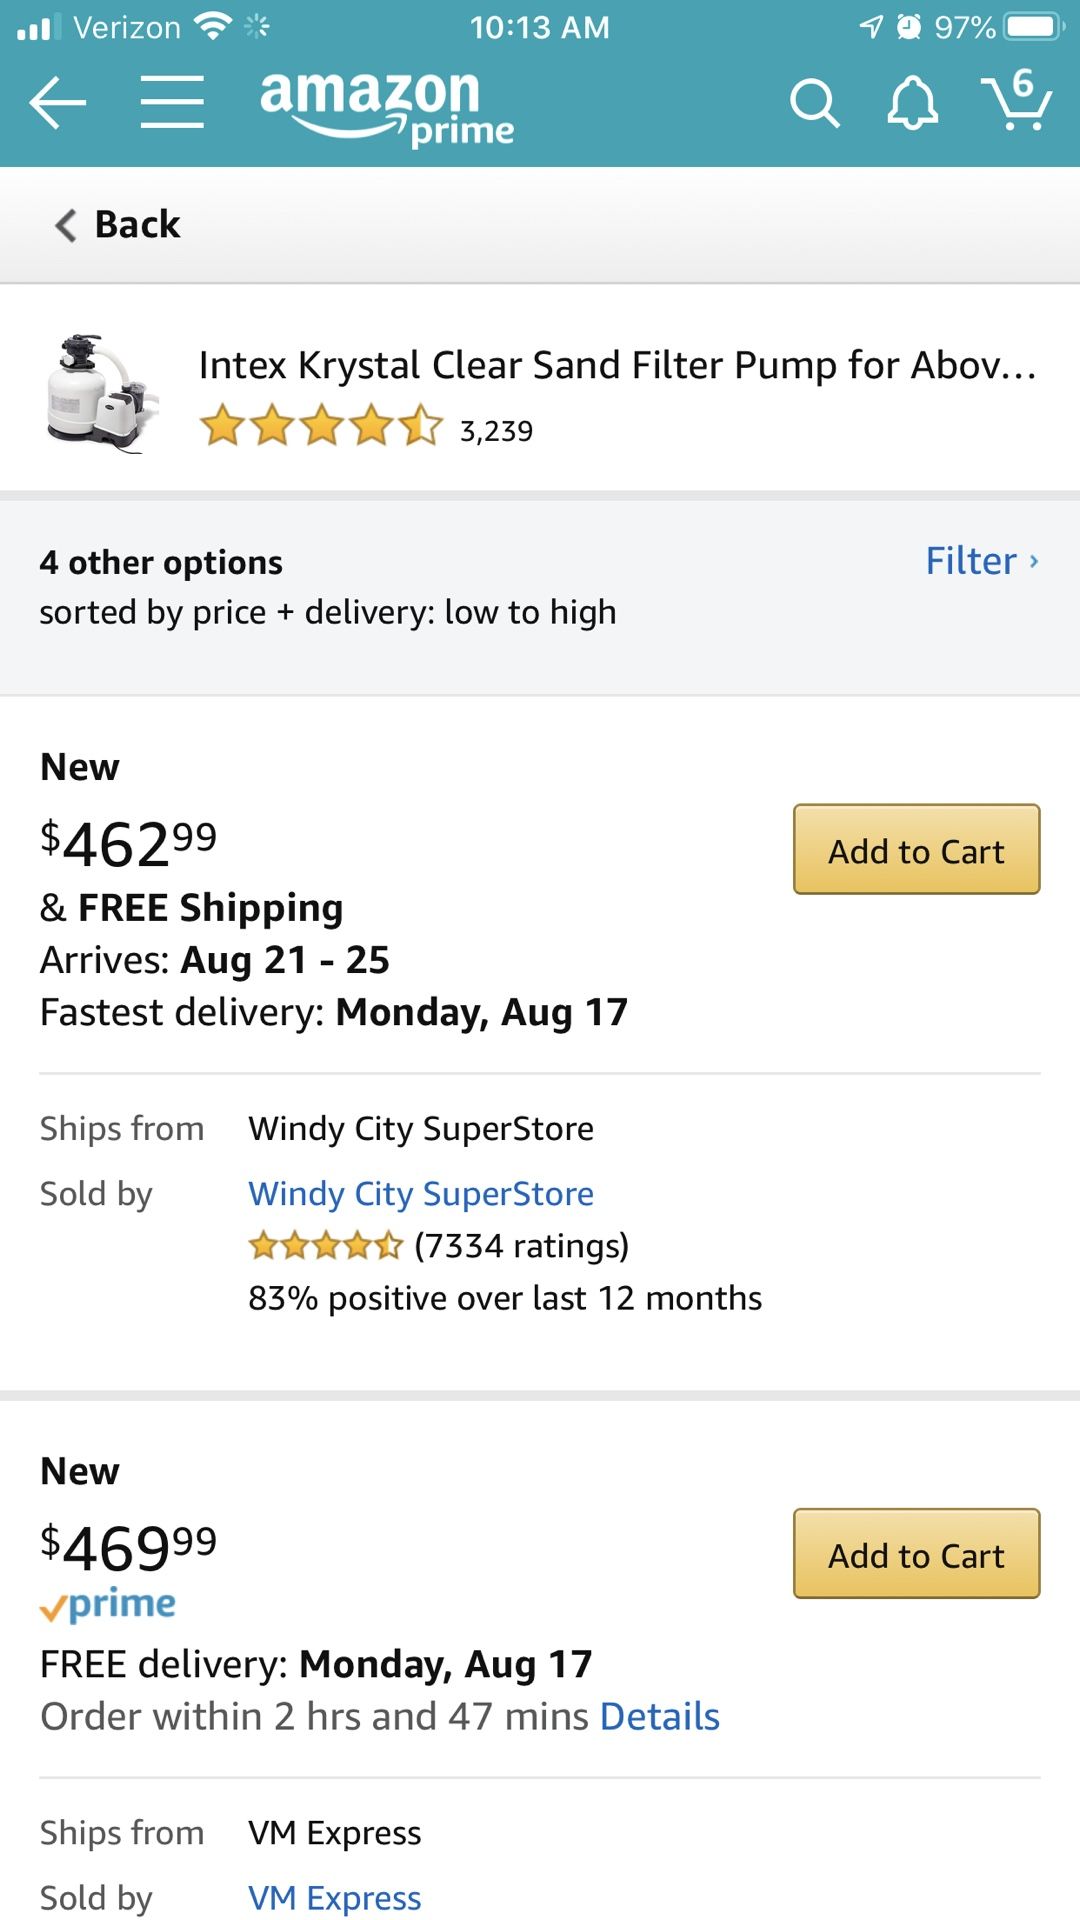1080x1920 pixels.
Task: Tap the prime badge under $469.99
Action: click(x=108, y=1604)
